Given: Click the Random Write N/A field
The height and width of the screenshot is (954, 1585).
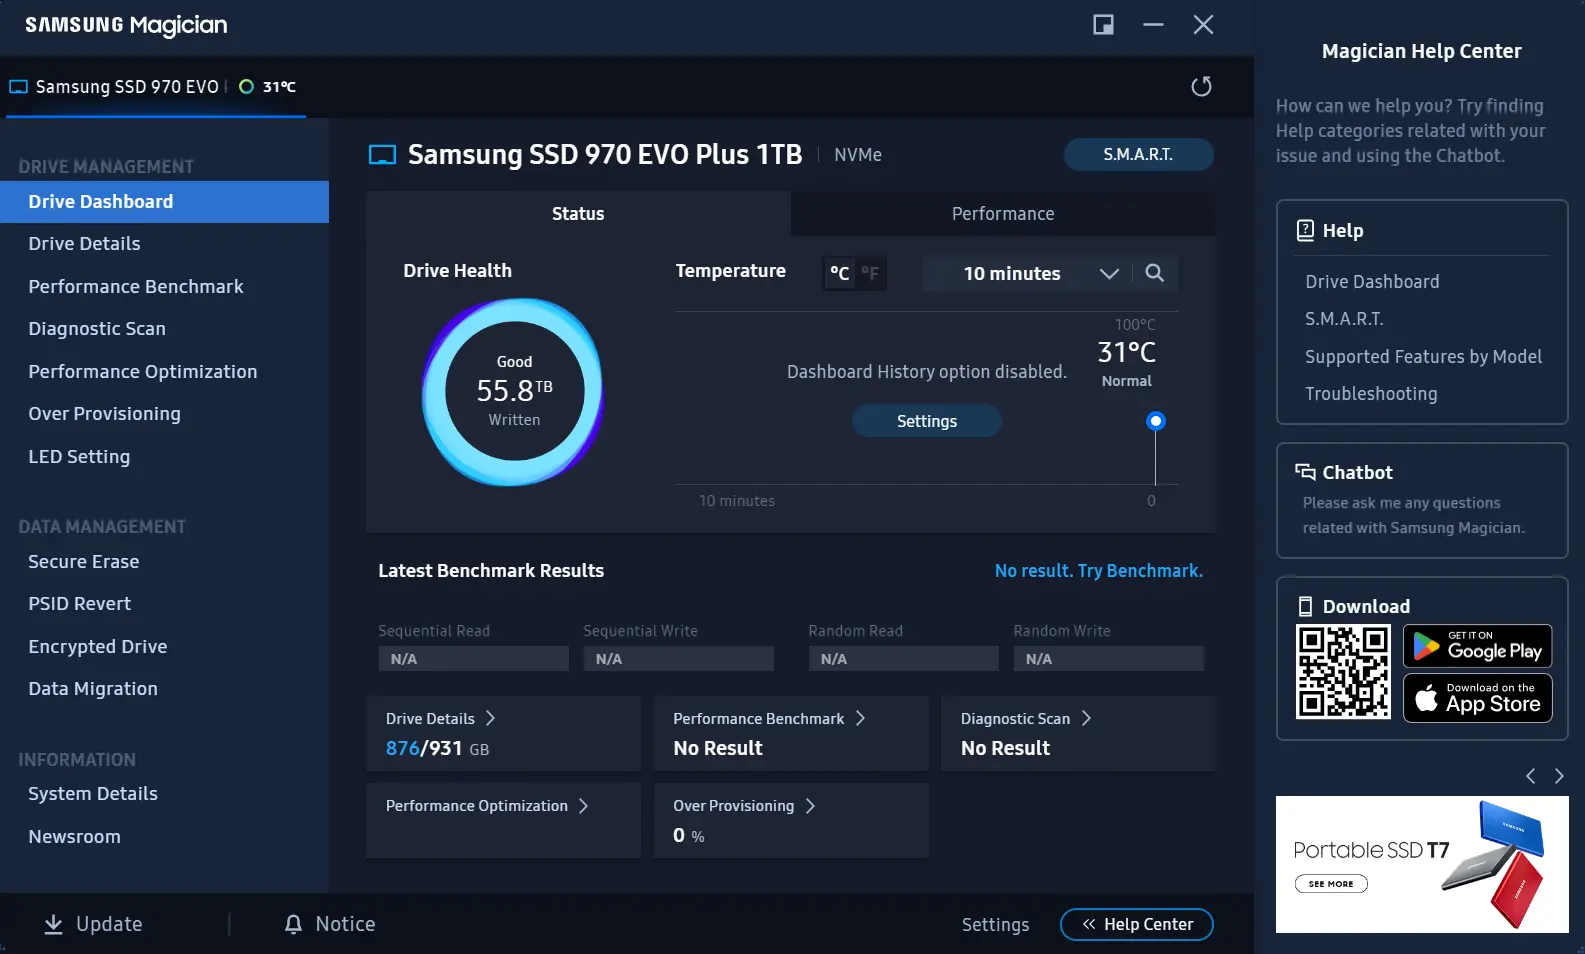Looking at the screenshot, I should click(1108, 659).
